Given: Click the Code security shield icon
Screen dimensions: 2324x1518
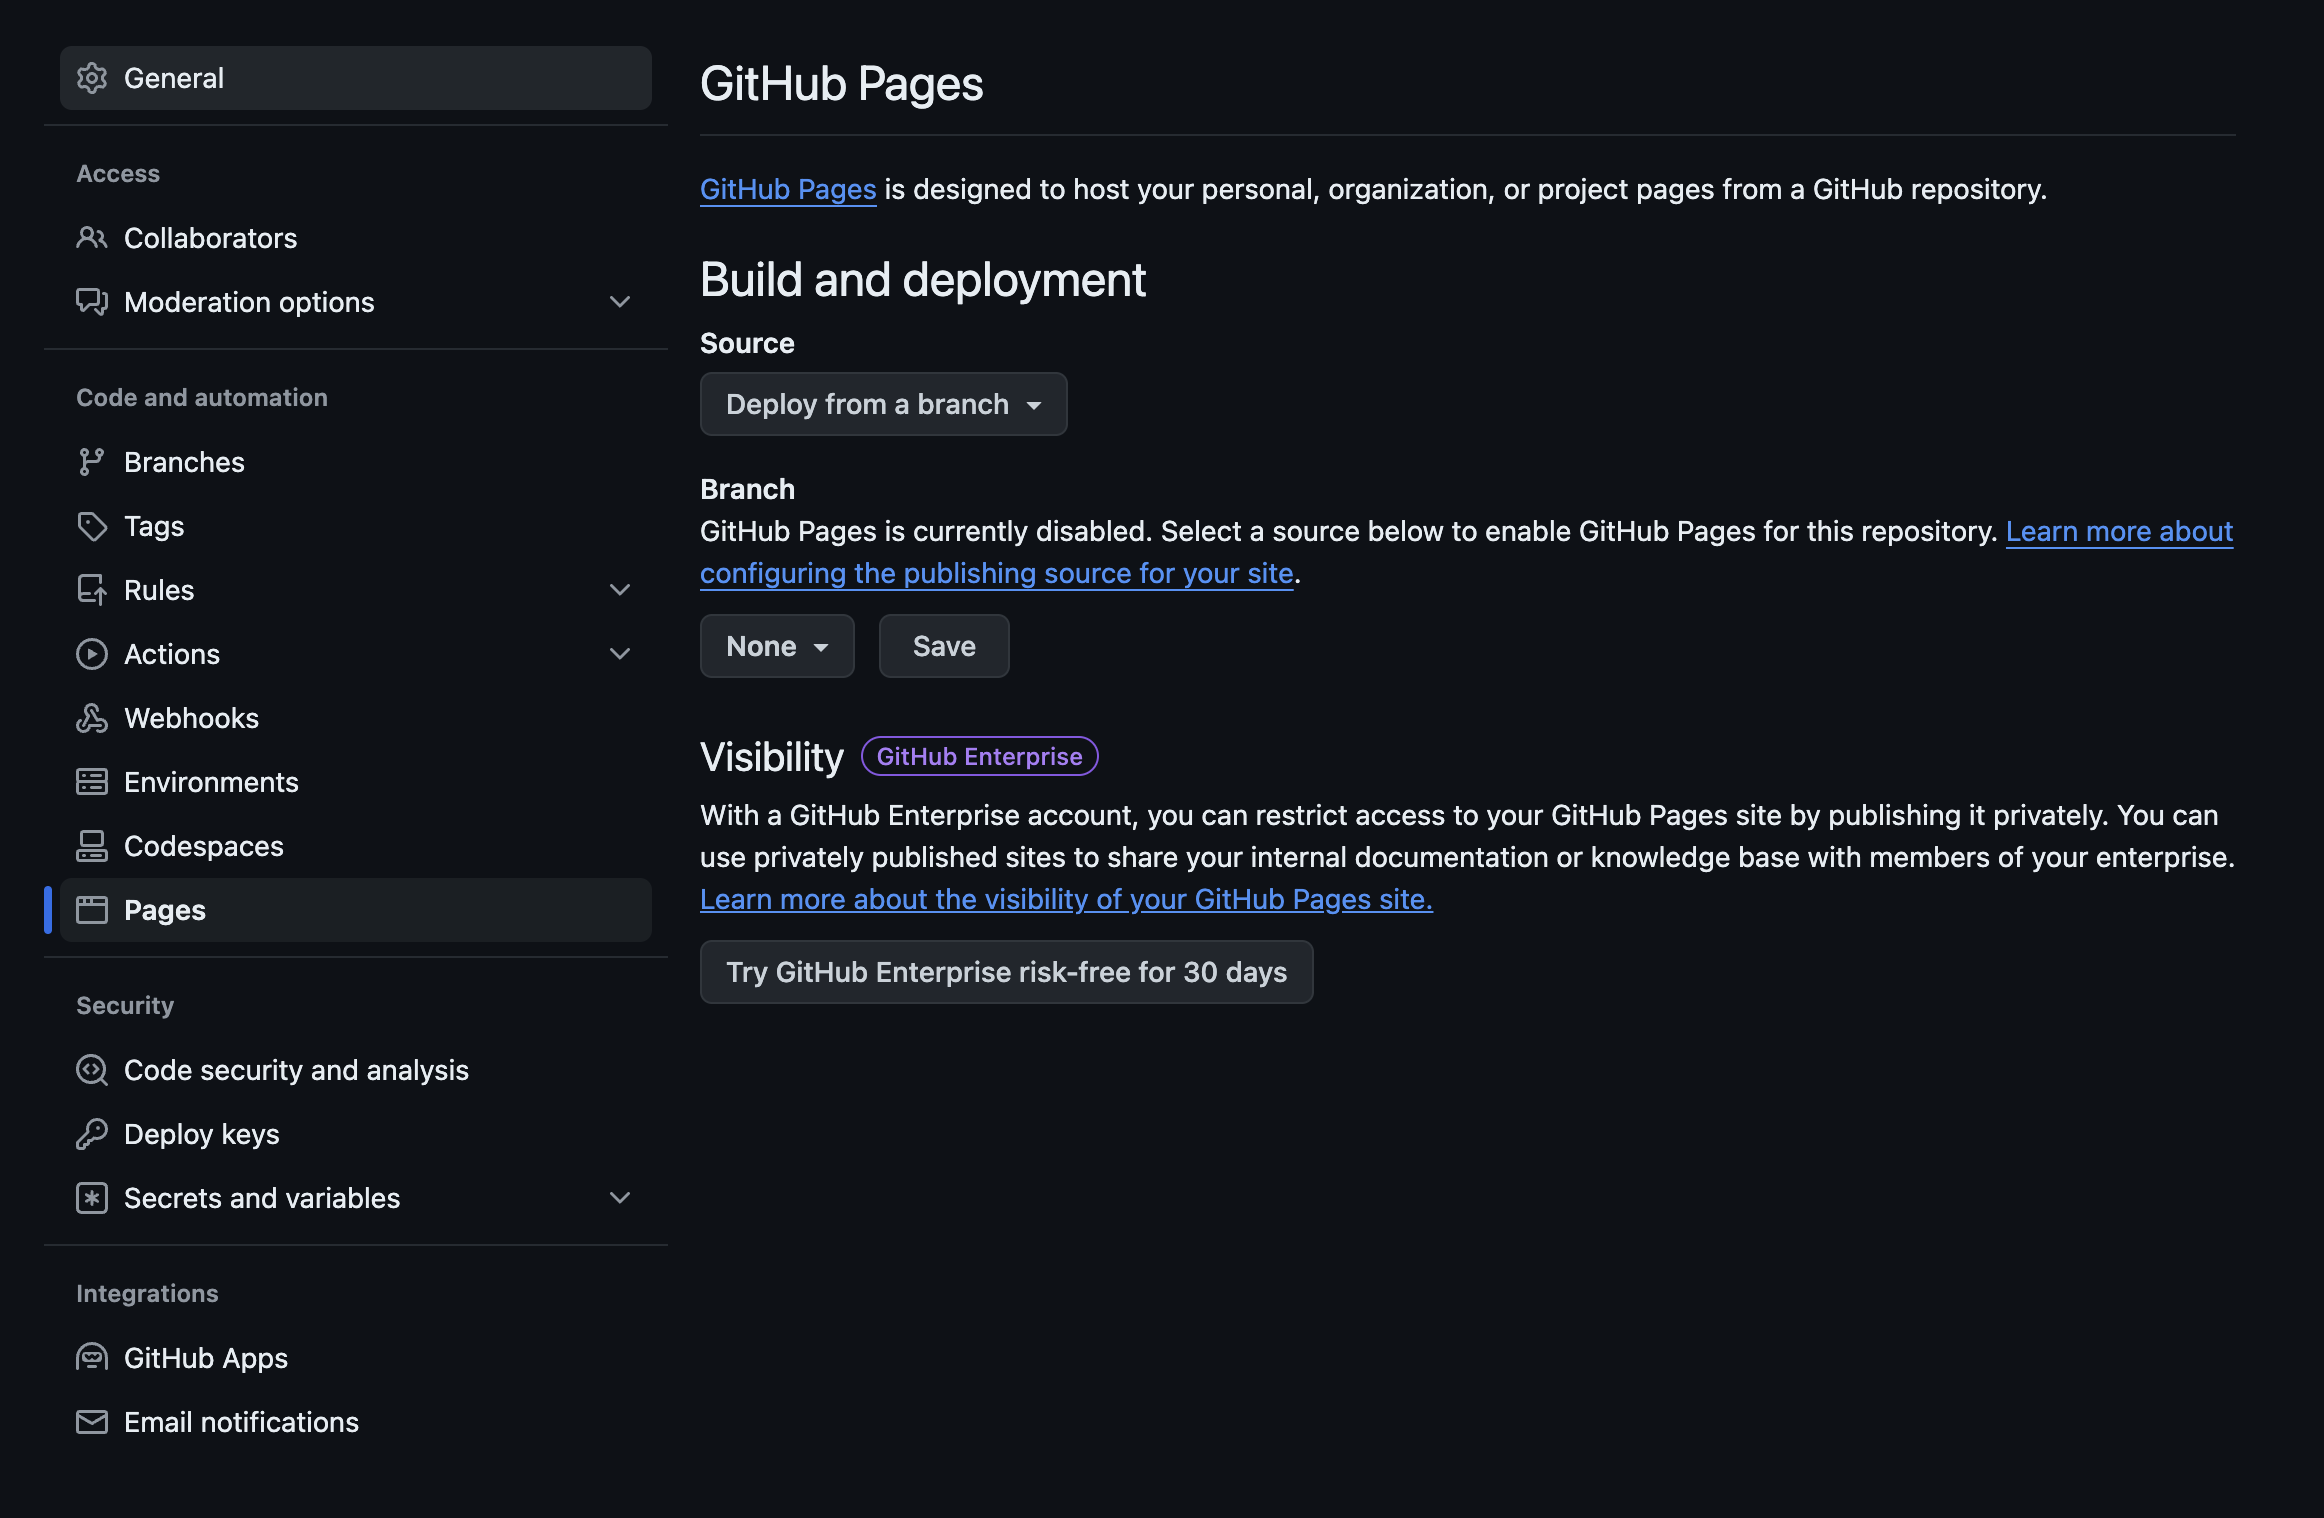Looking at the screenshot, I should (x=92, y=1070).
